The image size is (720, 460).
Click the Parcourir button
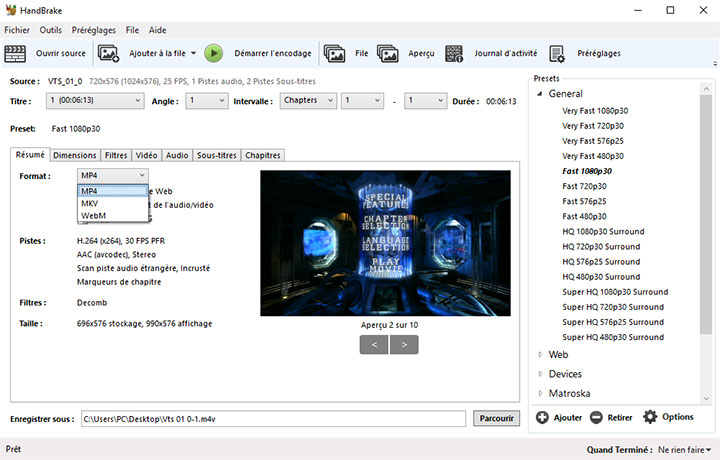[x=496, y=418]
